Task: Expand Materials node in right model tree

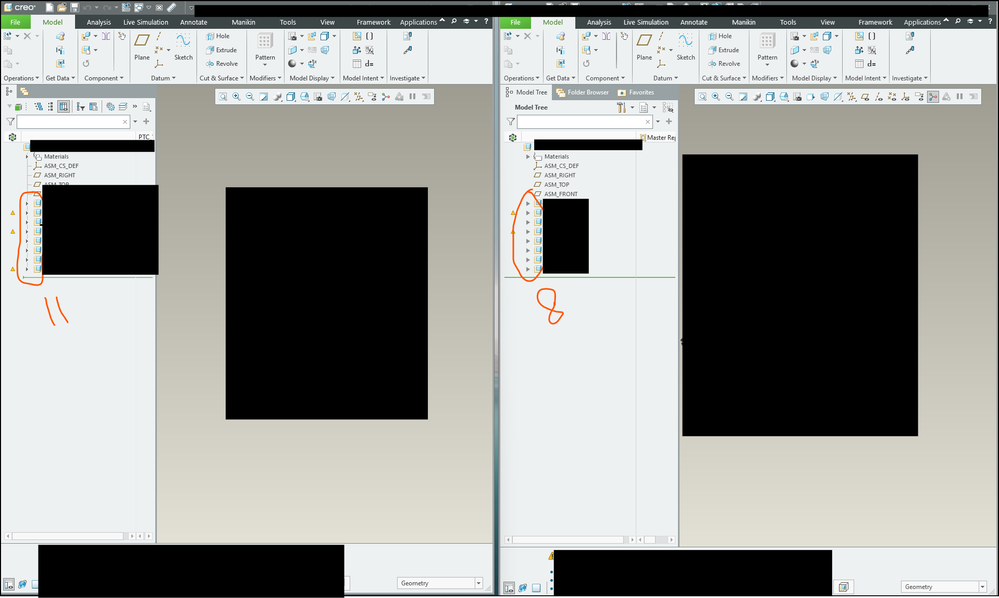Action: [528, 157]
